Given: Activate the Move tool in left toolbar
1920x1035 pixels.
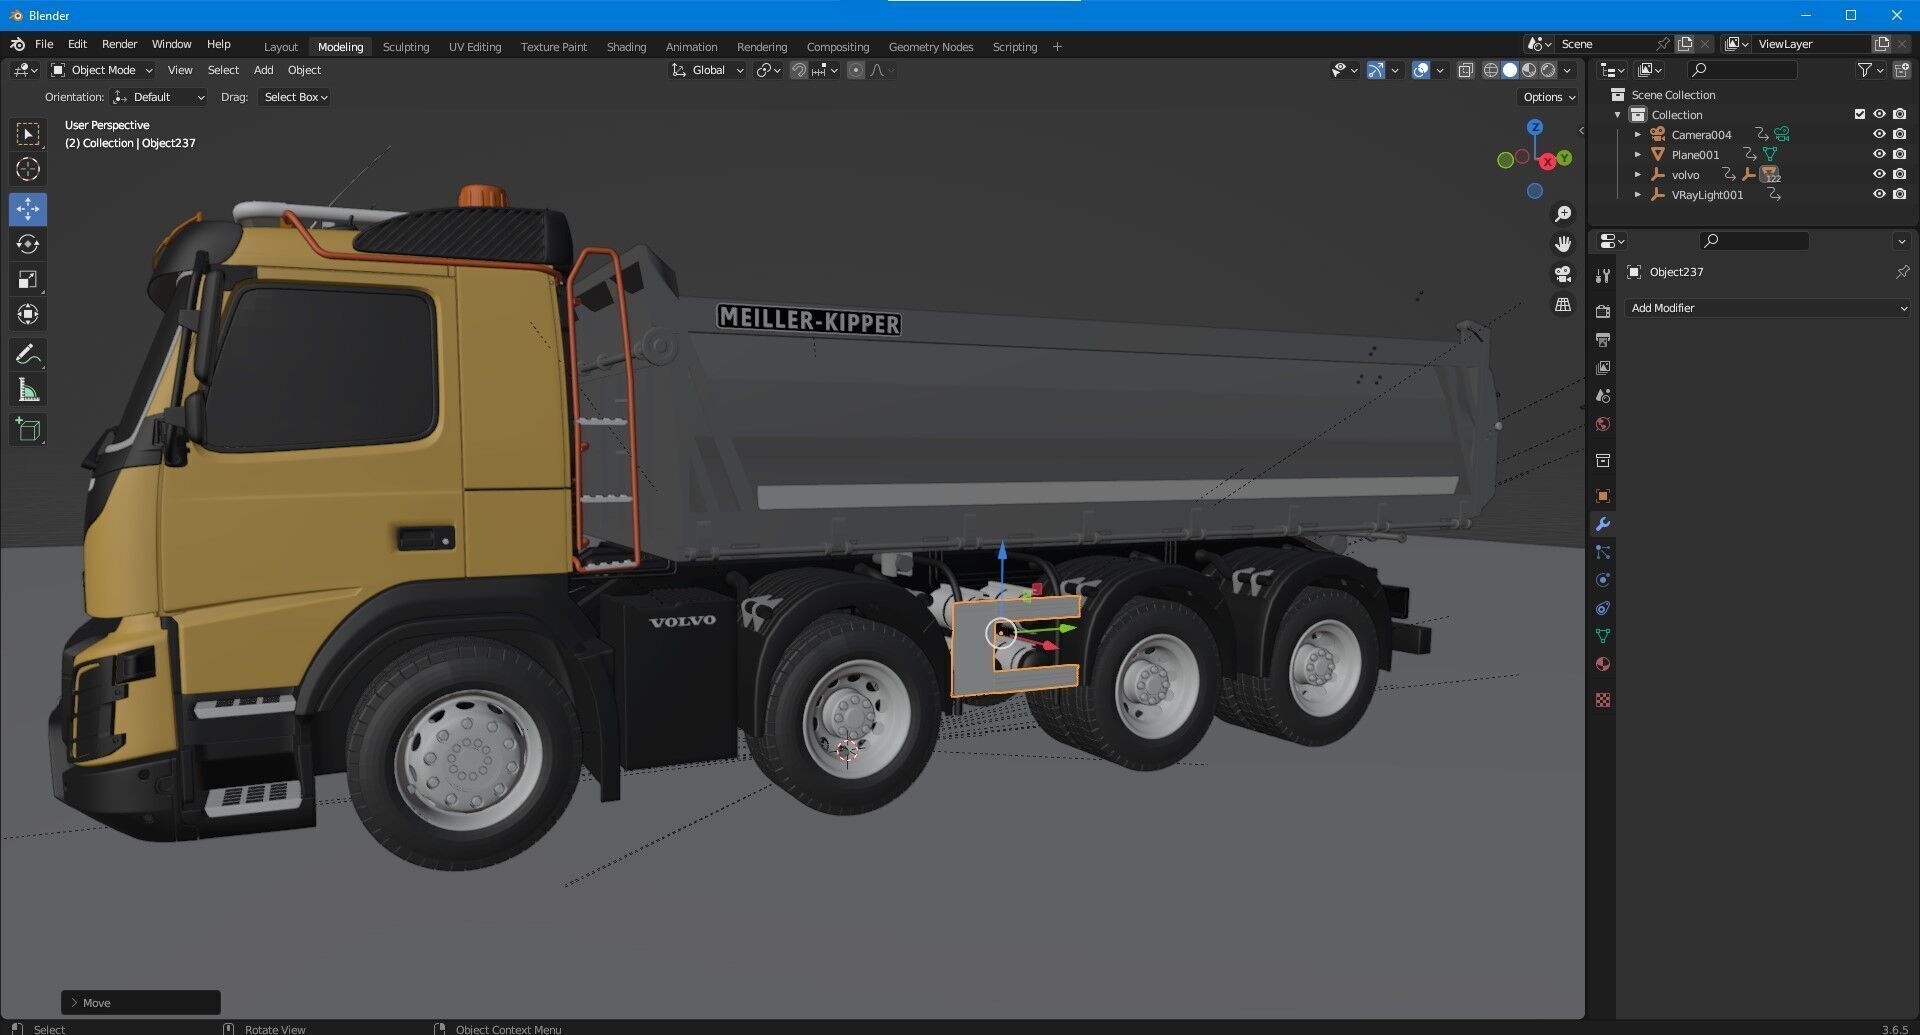Looking at the screenshot, I should 28,209.
